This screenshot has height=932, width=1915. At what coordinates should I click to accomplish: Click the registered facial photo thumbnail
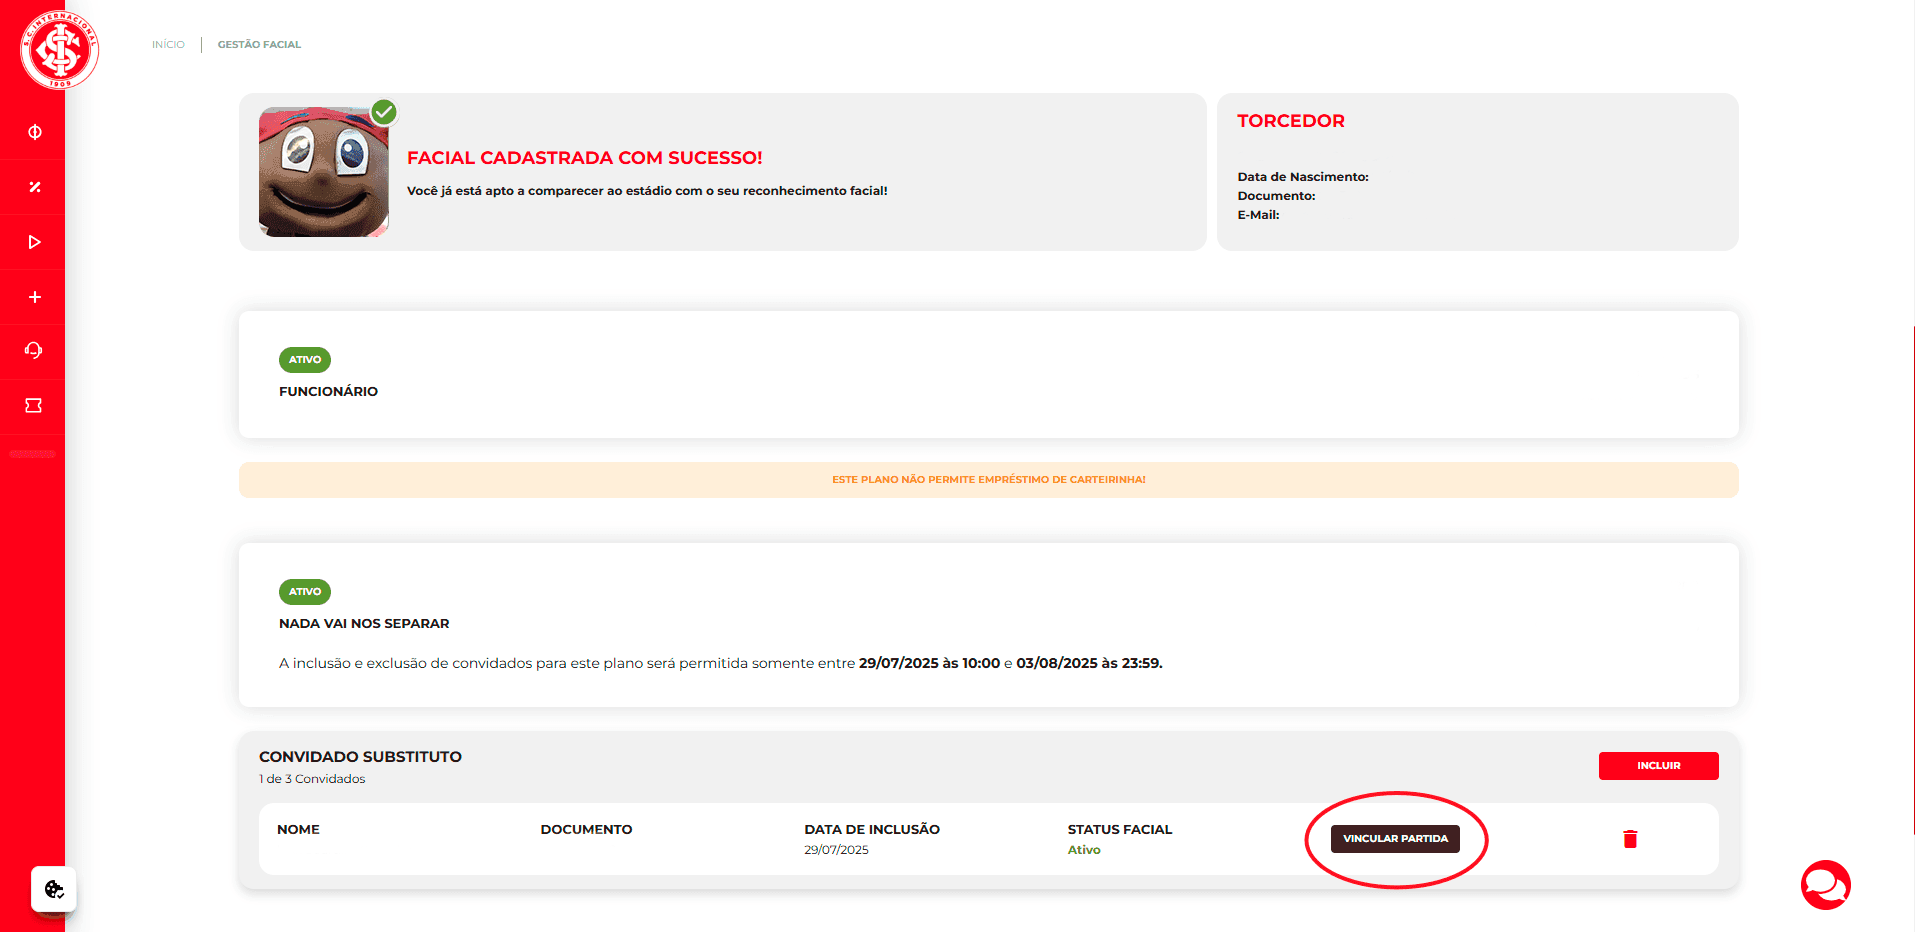coord(323,173)
